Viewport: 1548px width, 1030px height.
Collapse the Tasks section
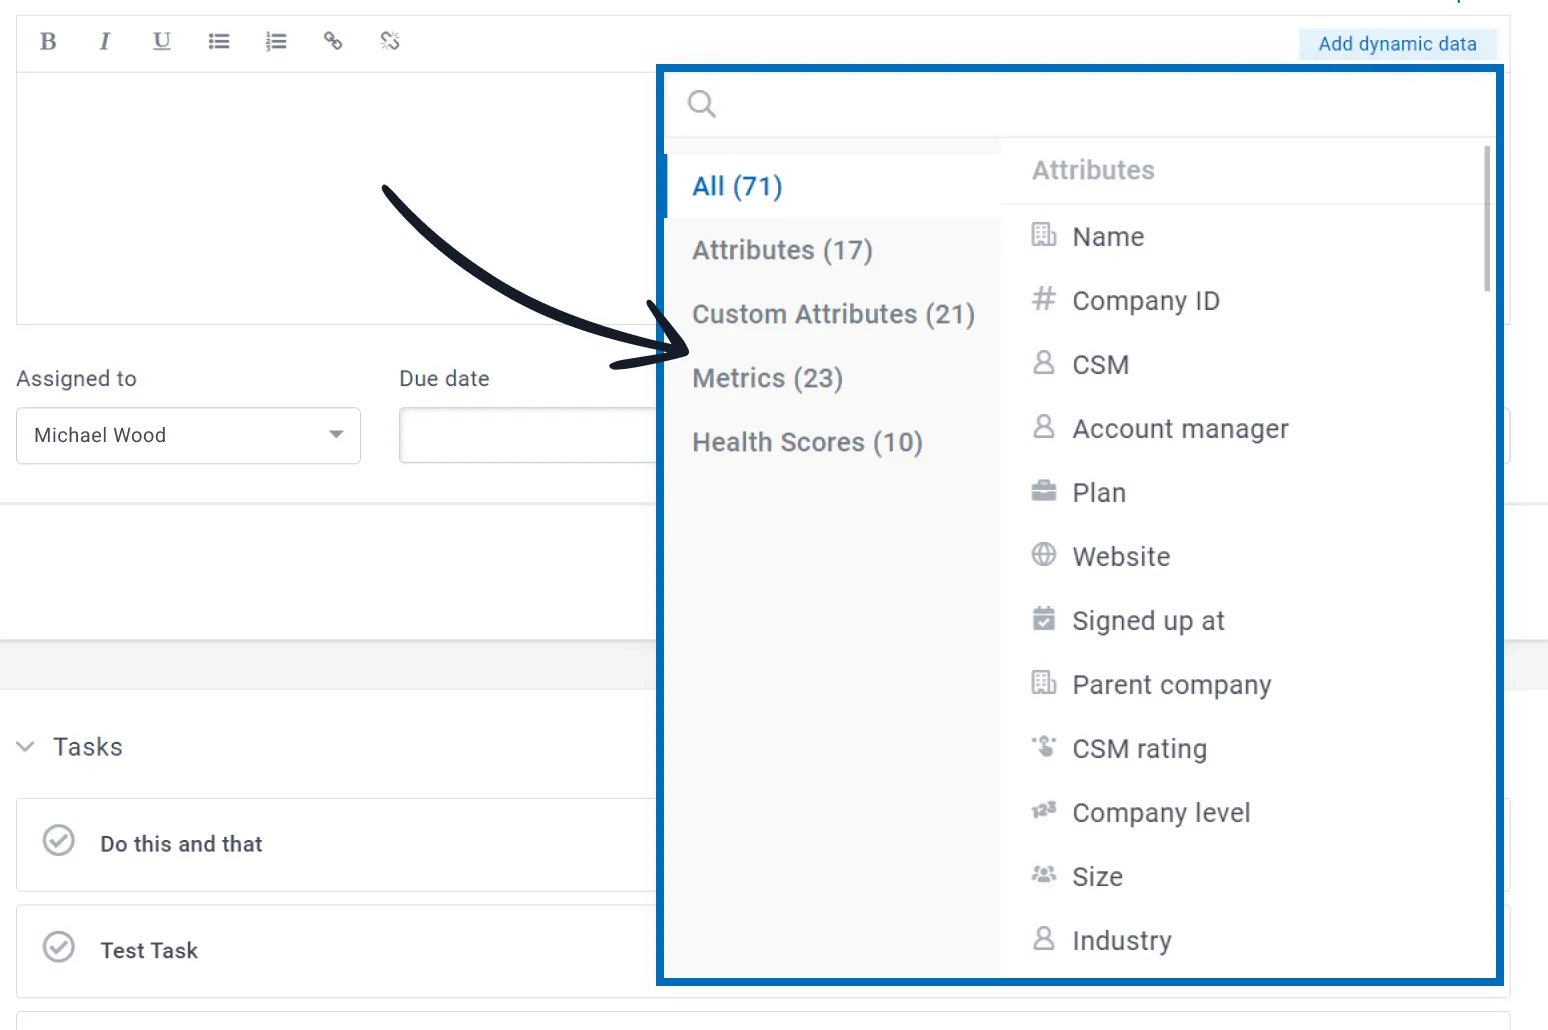(x=26, y=747)
